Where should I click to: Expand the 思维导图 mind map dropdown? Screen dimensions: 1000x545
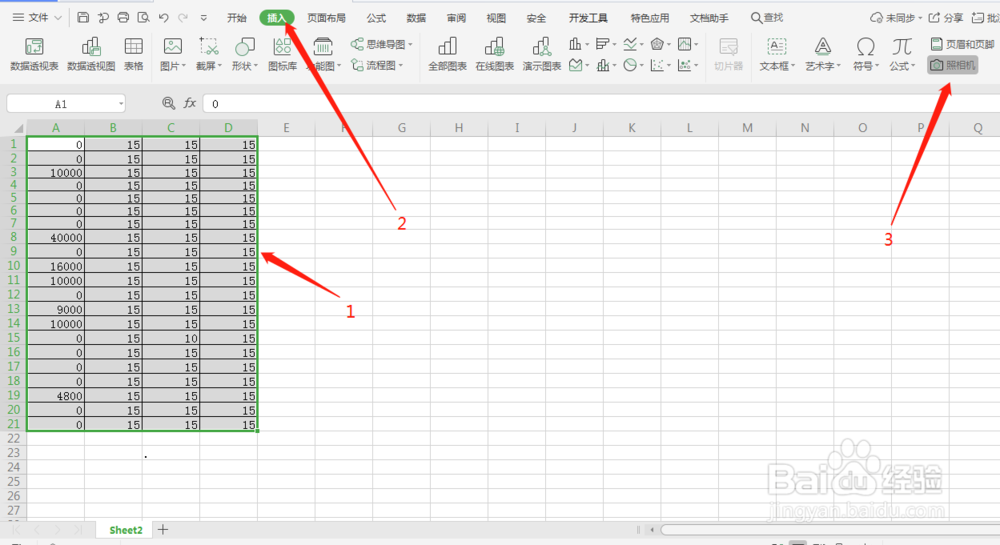(410, 45)
